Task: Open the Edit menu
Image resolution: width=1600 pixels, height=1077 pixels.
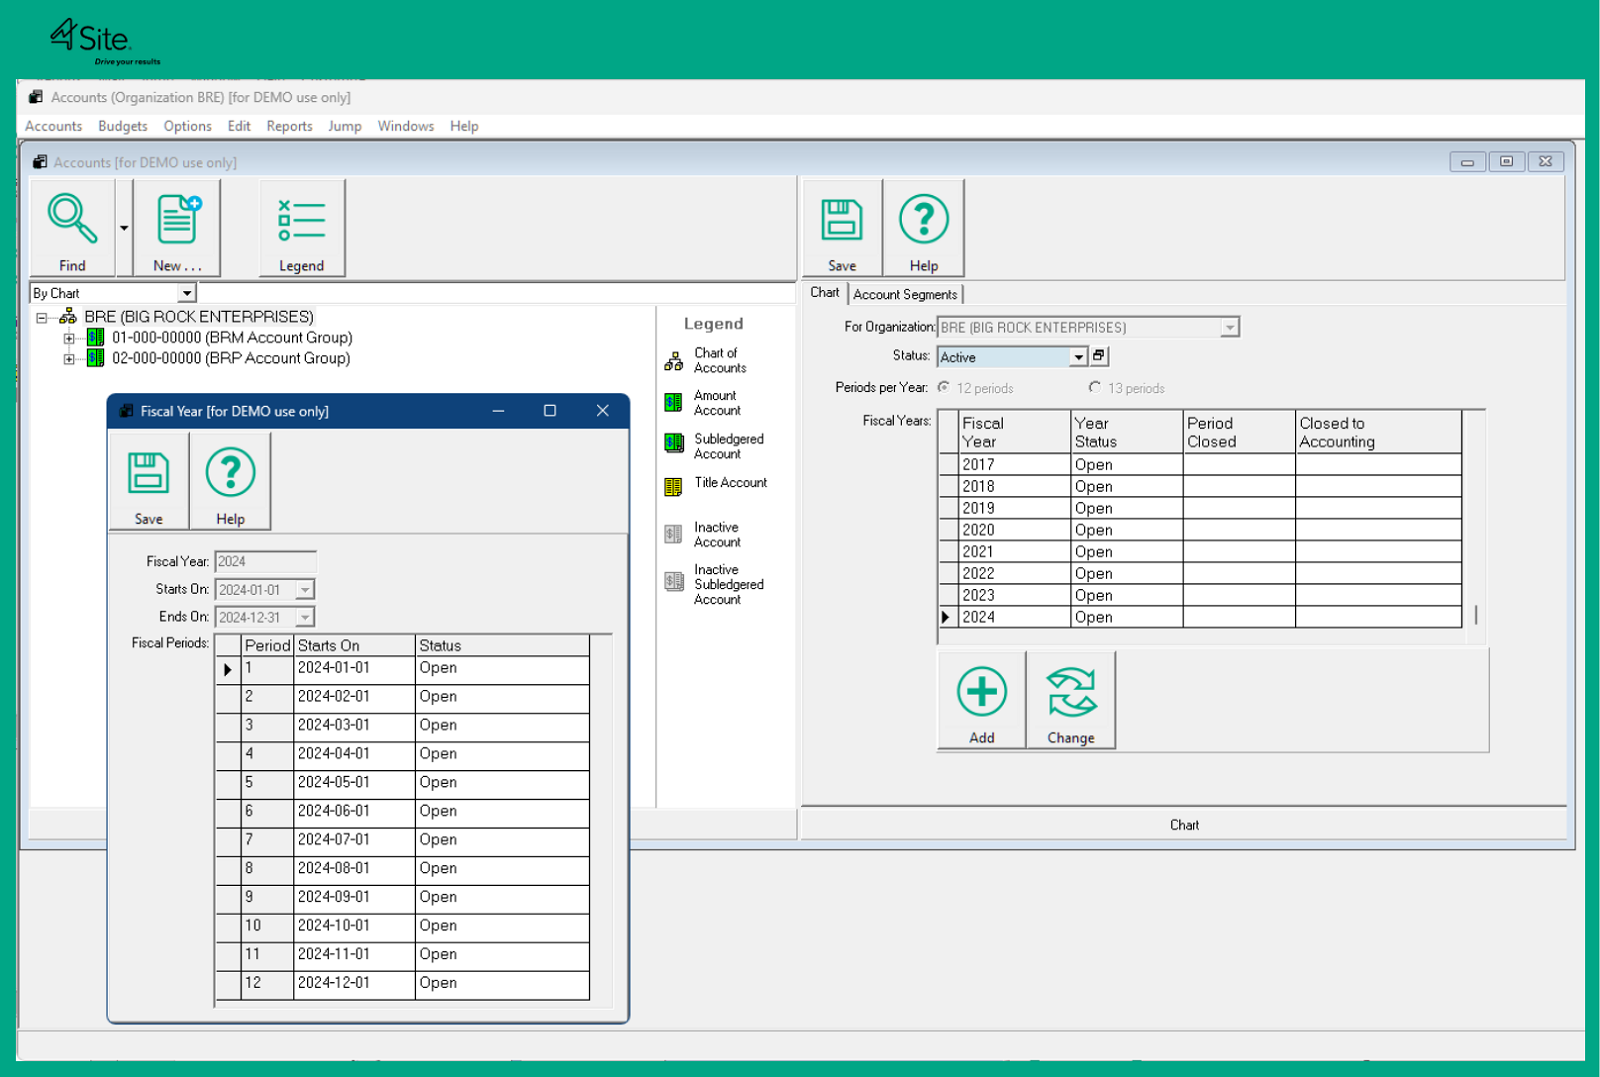Action: [239, 126]
